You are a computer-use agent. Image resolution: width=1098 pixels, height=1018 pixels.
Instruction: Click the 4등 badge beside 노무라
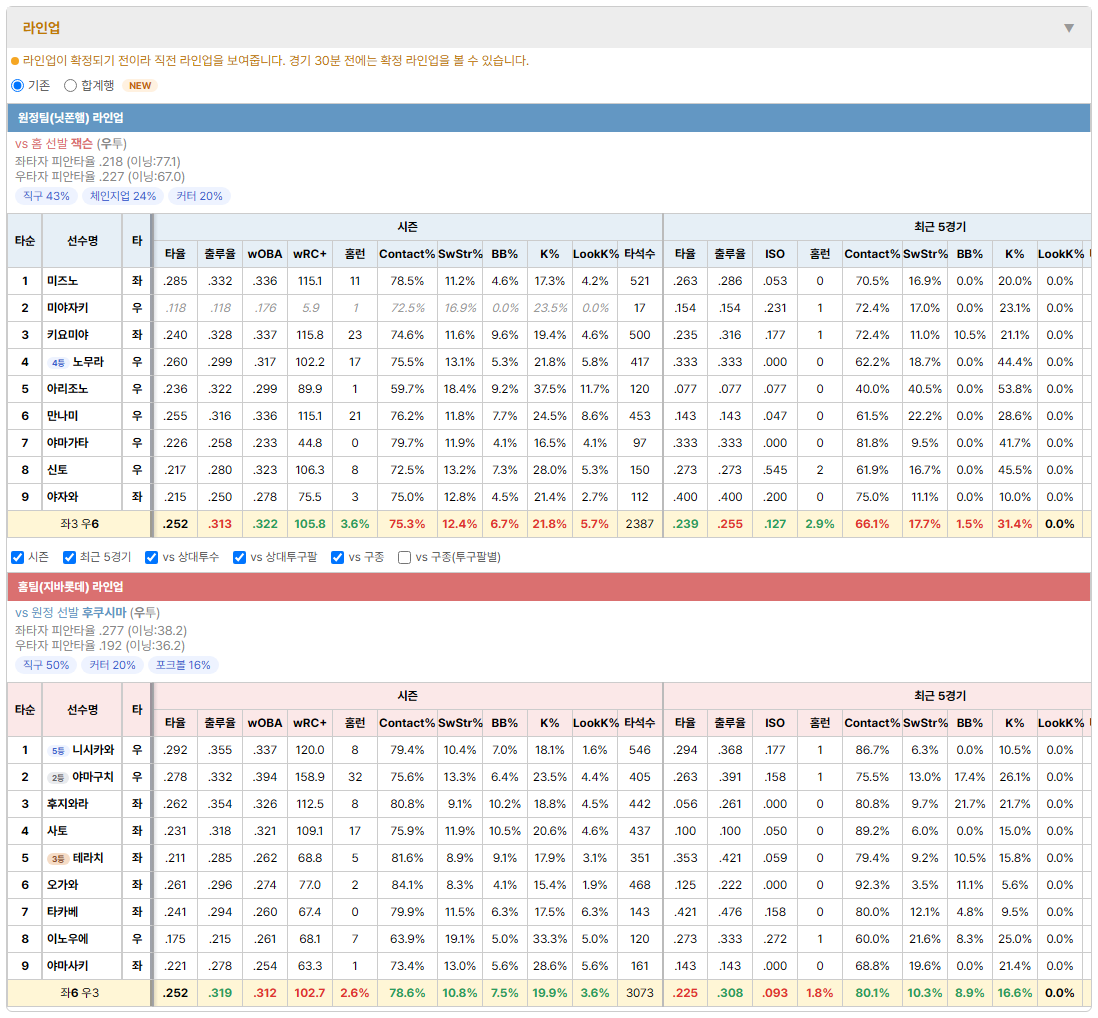click(x=57, y=363)
